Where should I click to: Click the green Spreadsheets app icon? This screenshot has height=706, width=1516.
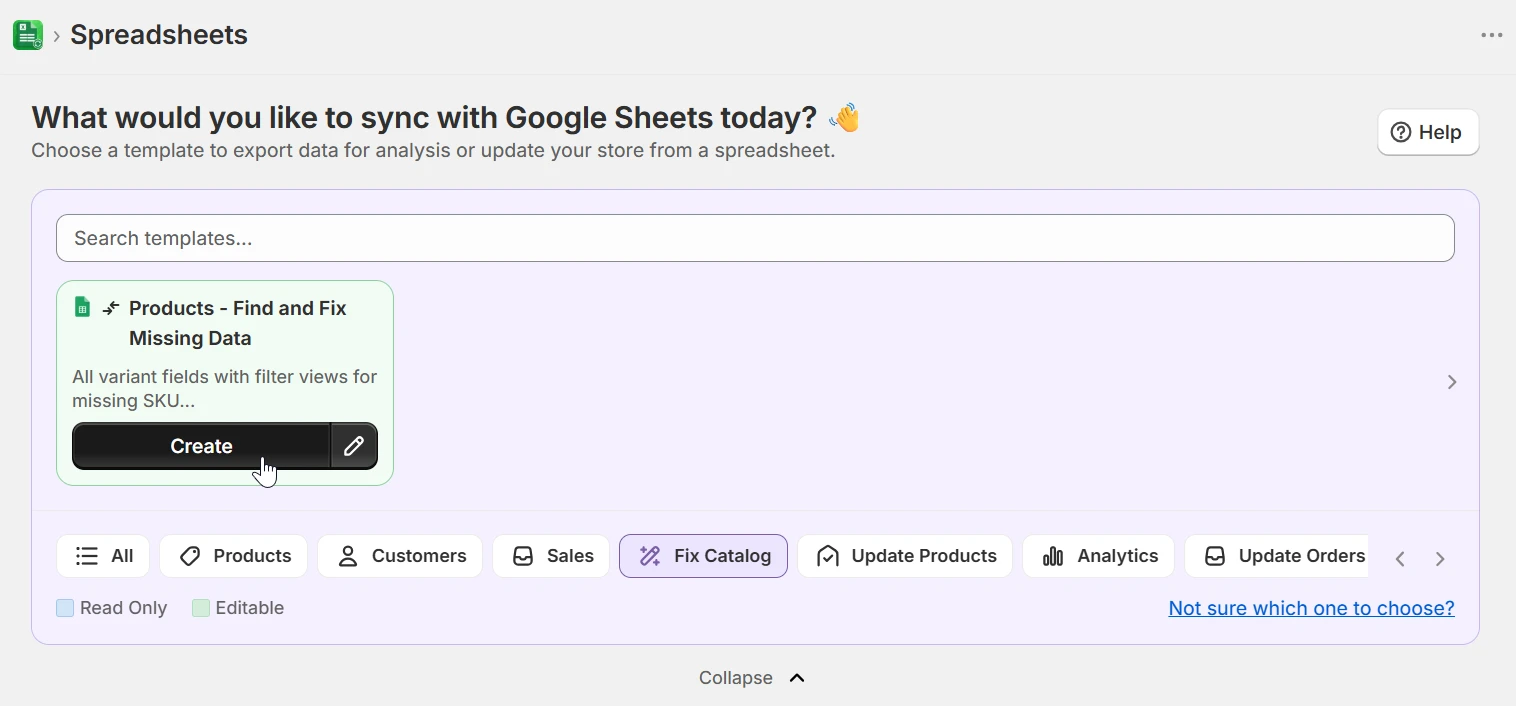pos(28,35)
